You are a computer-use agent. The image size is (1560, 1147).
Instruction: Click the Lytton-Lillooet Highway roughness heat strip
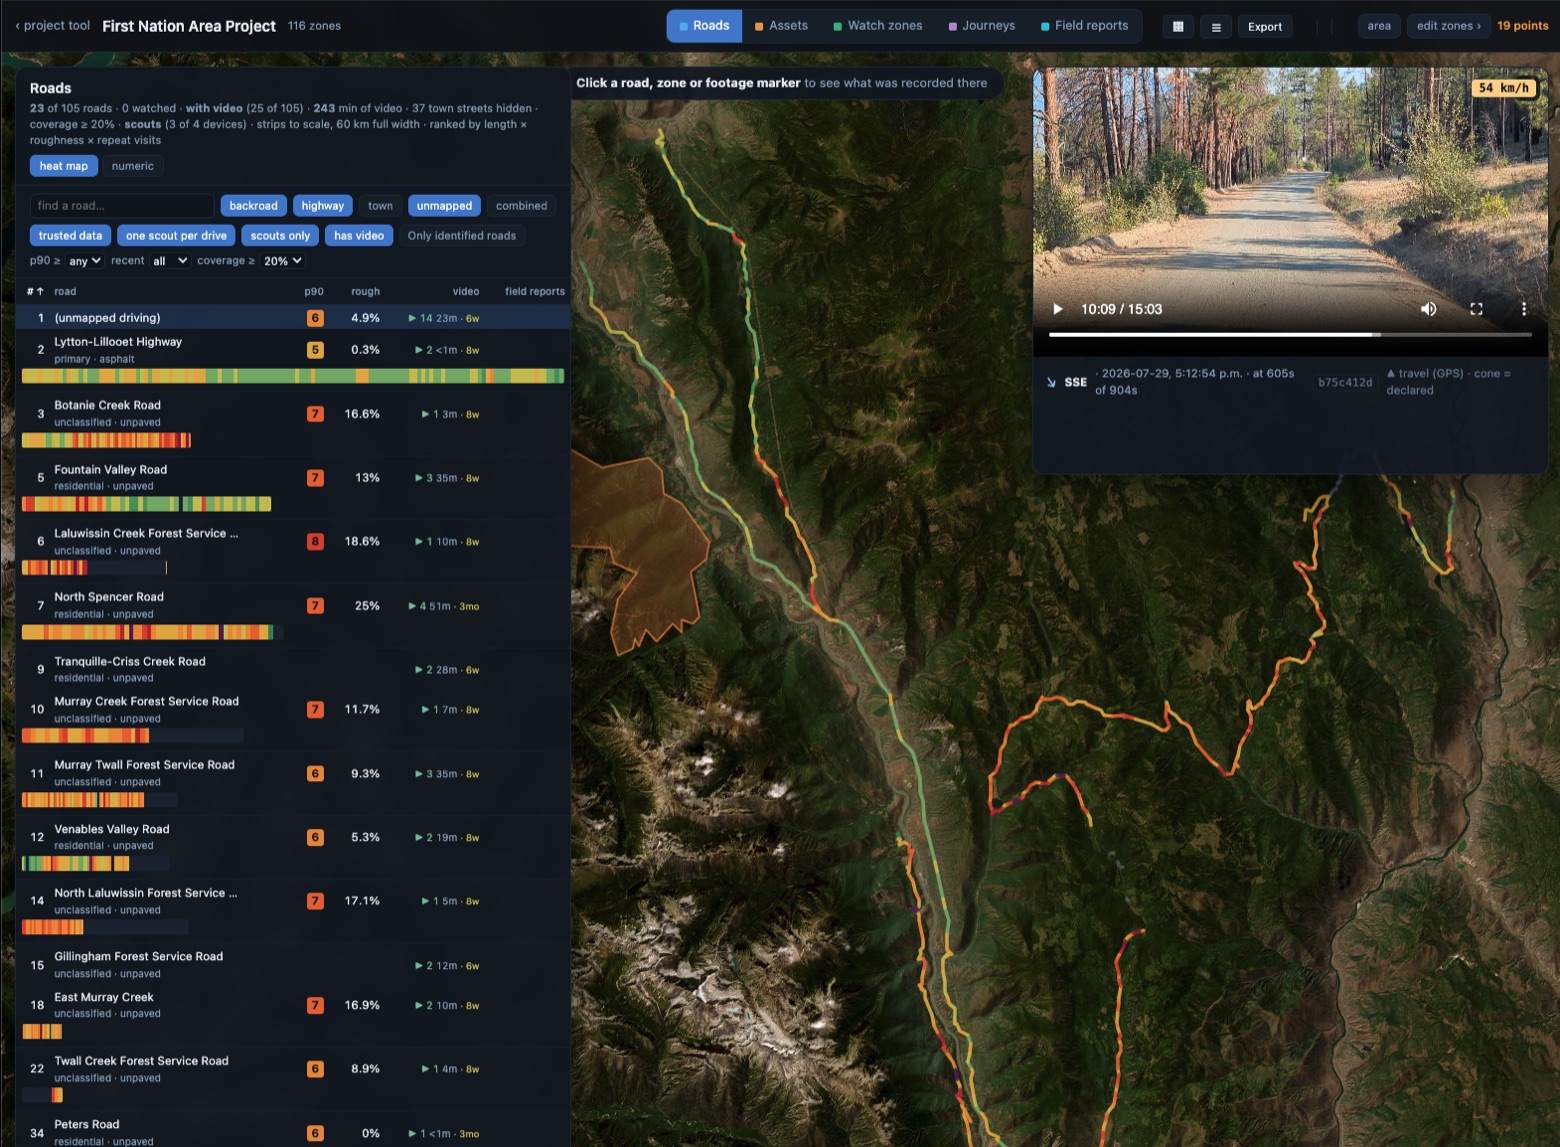tap(293, 376)
